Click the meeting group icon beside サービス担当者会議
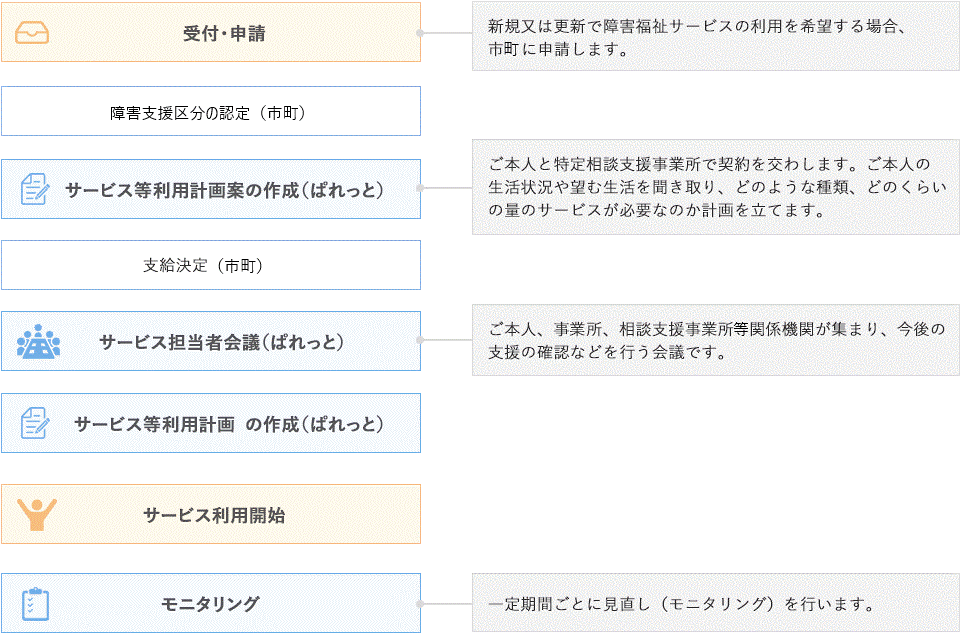 [x=38, y=341]
